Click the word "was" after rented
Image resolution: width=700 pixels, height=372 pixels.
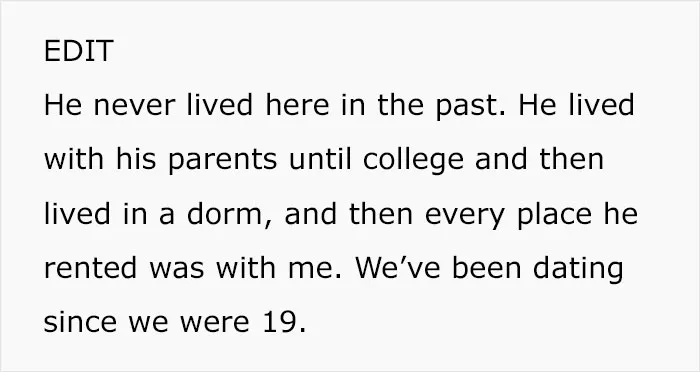point(176,269)
